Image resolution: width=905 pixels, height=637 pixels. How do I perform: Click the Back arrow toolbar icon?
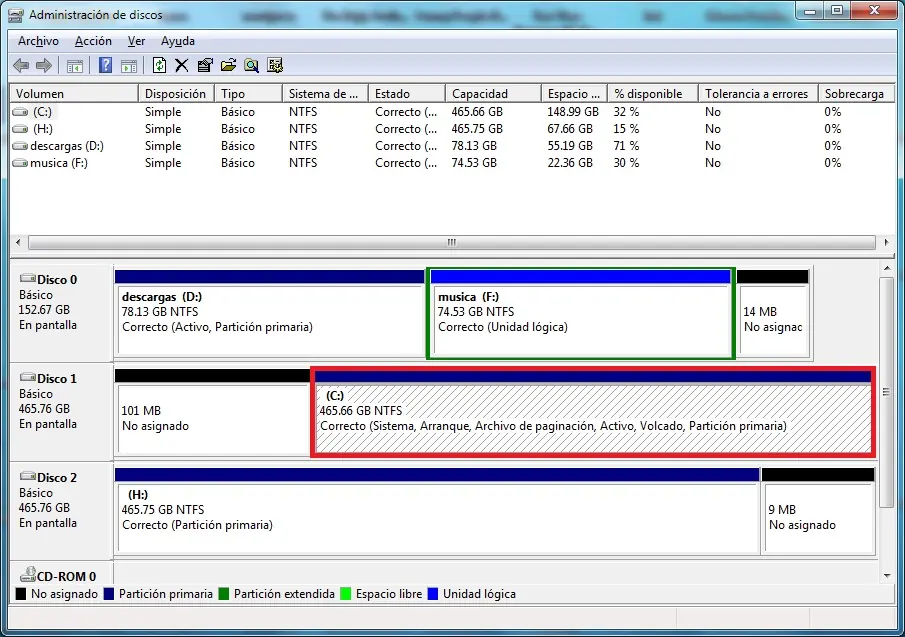[x=21, y=65]
